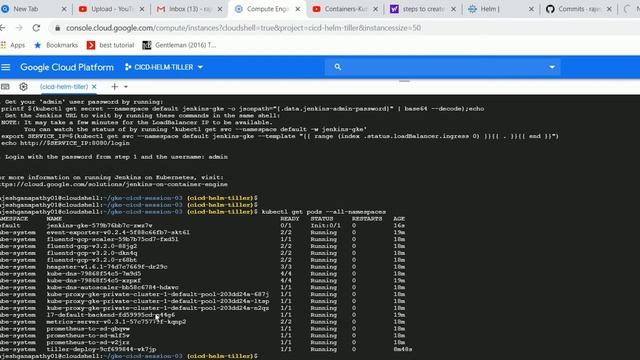The image size is (640, 360).
Task: Click the 'echo http://$SERVICE_IP:8080/login' line
Action: [x=65, y=143]
